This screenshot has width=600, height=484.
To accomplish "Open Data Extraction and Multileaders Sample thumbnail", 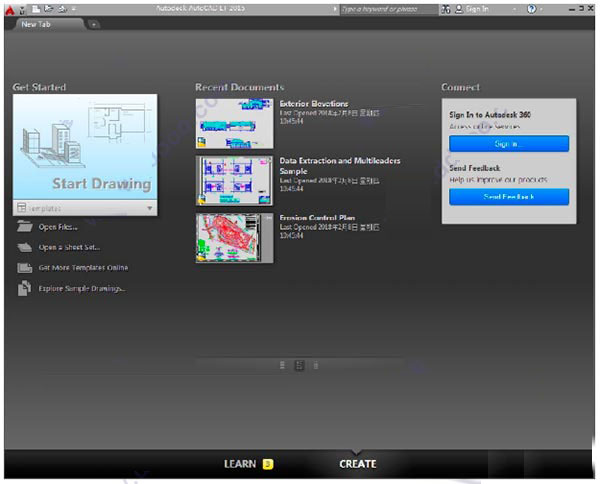I will click(x=235, y=181).
